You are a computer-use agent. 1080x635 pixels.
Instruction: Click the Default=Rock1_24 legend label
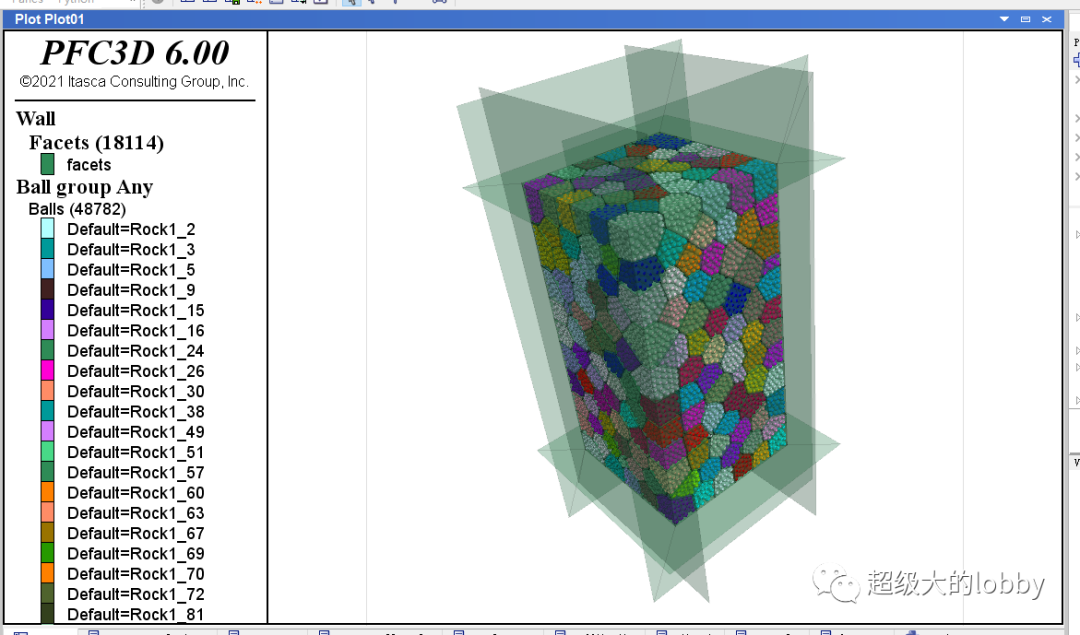pos(136,351)
